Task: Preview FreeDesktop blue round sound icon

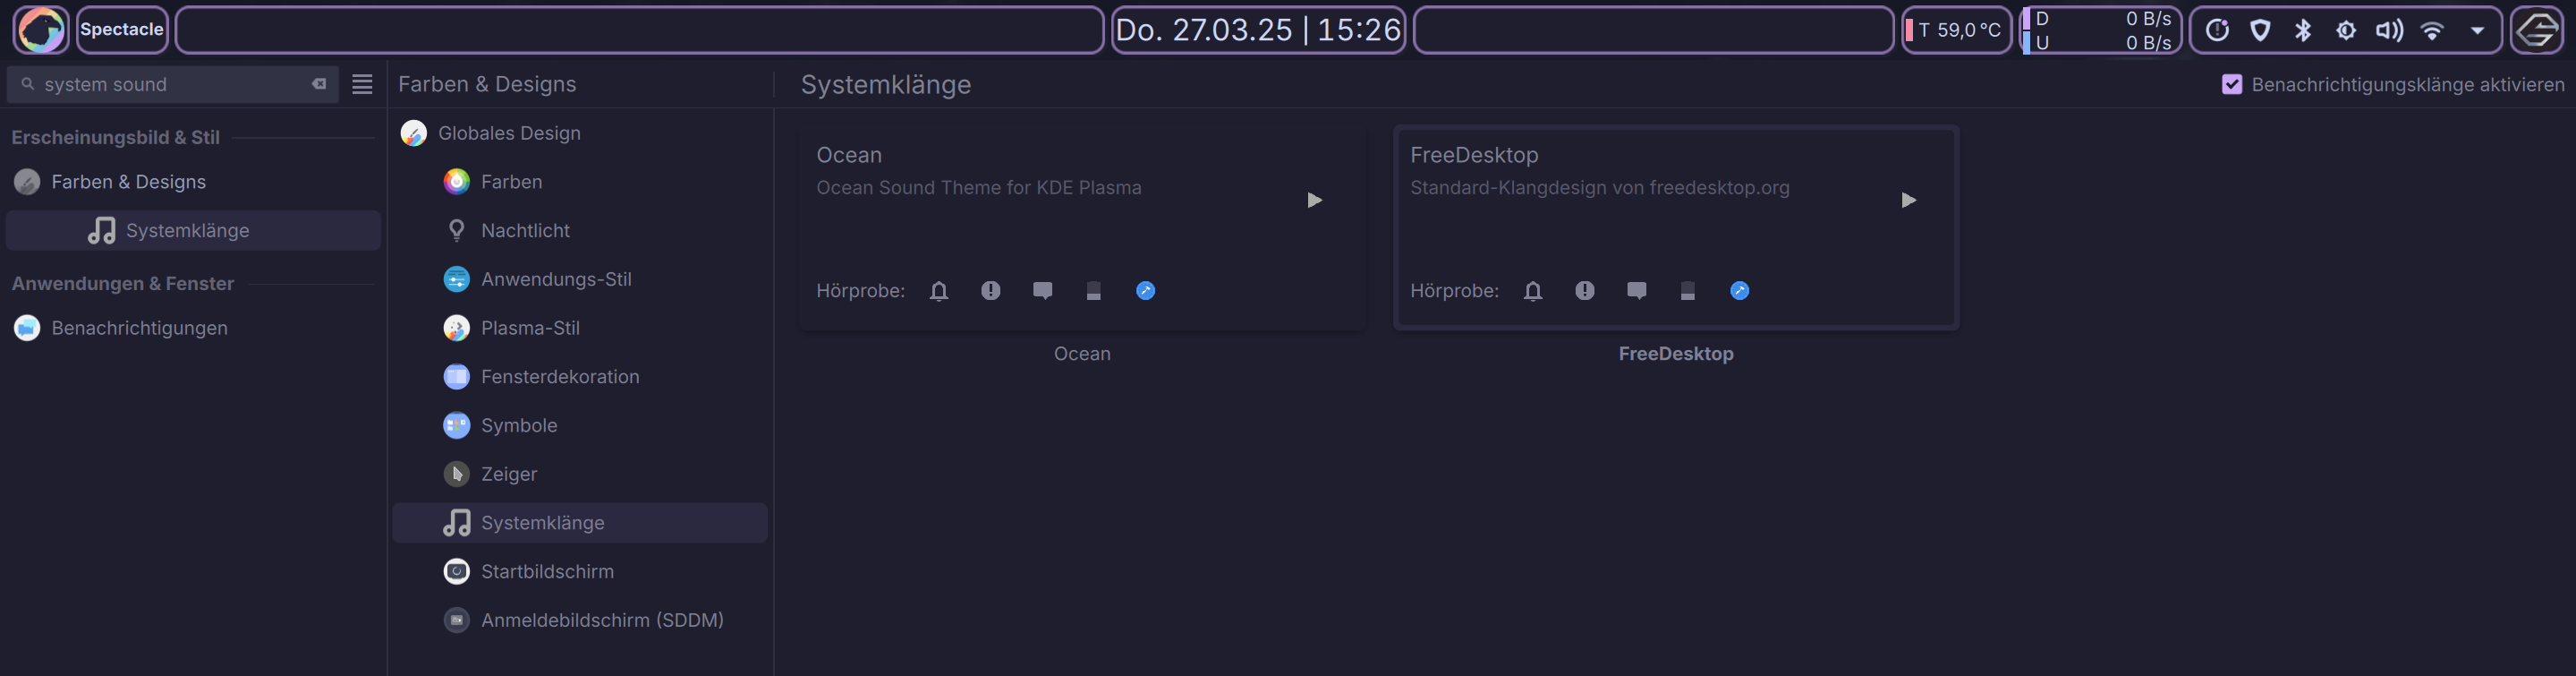Action: [x=1740, y=291]
